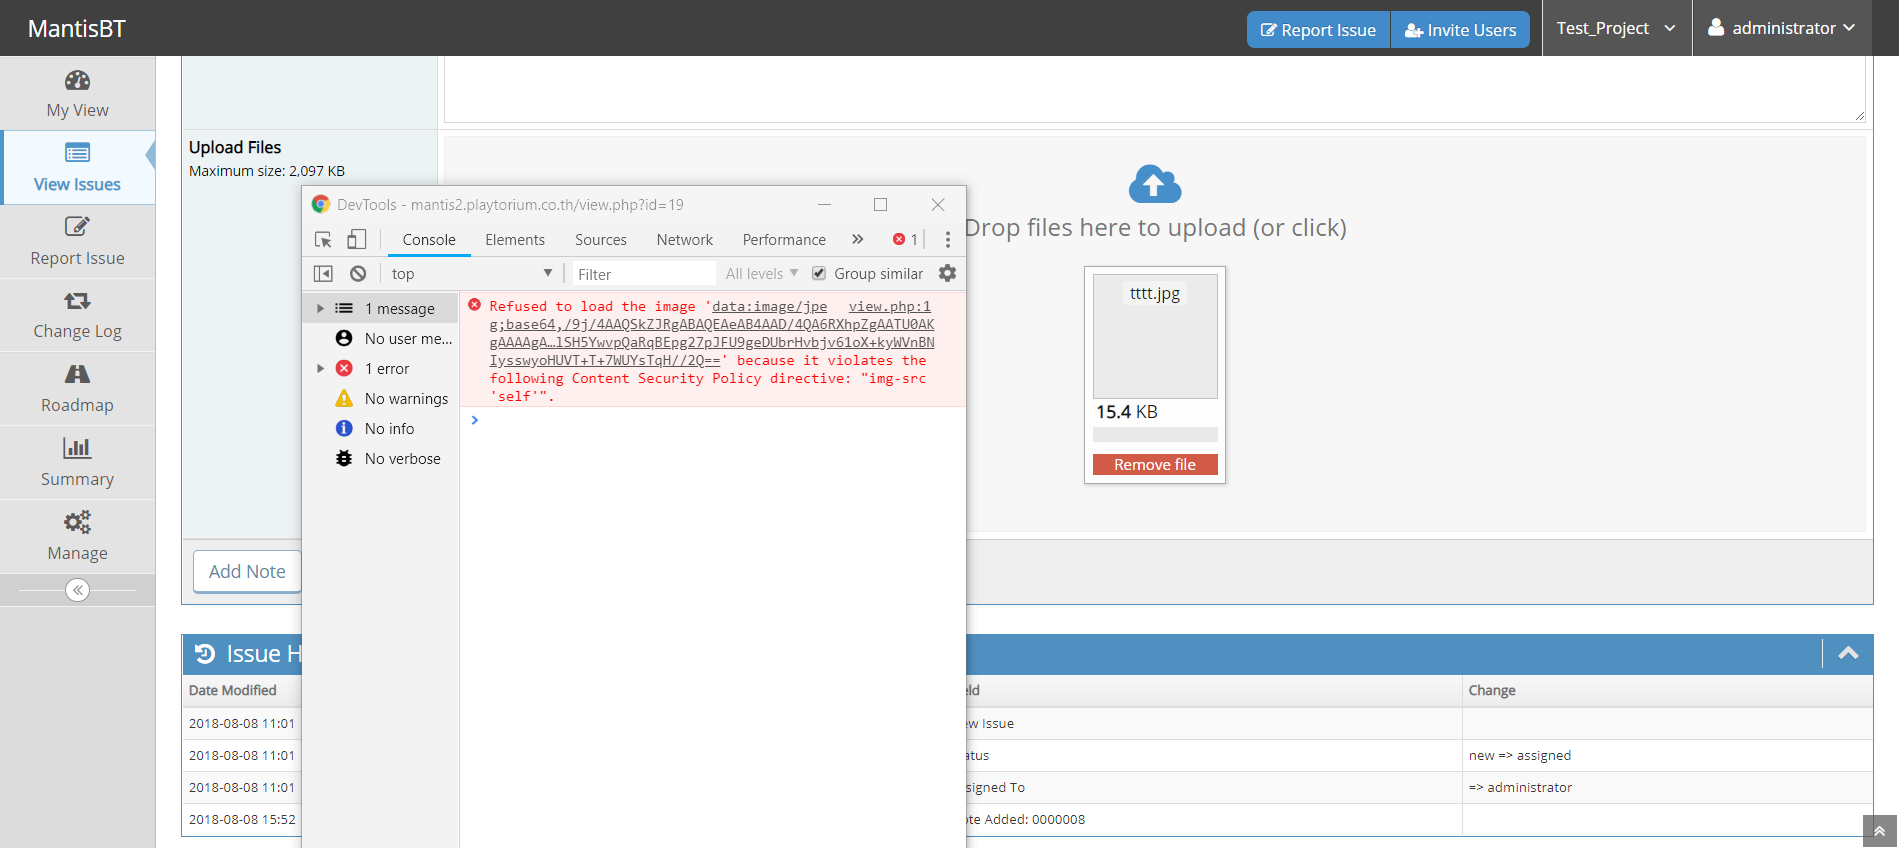Viewport: 1899px width, 848px height.
Task: Click the DevTools inspect element icon
Action: point(323,240)
